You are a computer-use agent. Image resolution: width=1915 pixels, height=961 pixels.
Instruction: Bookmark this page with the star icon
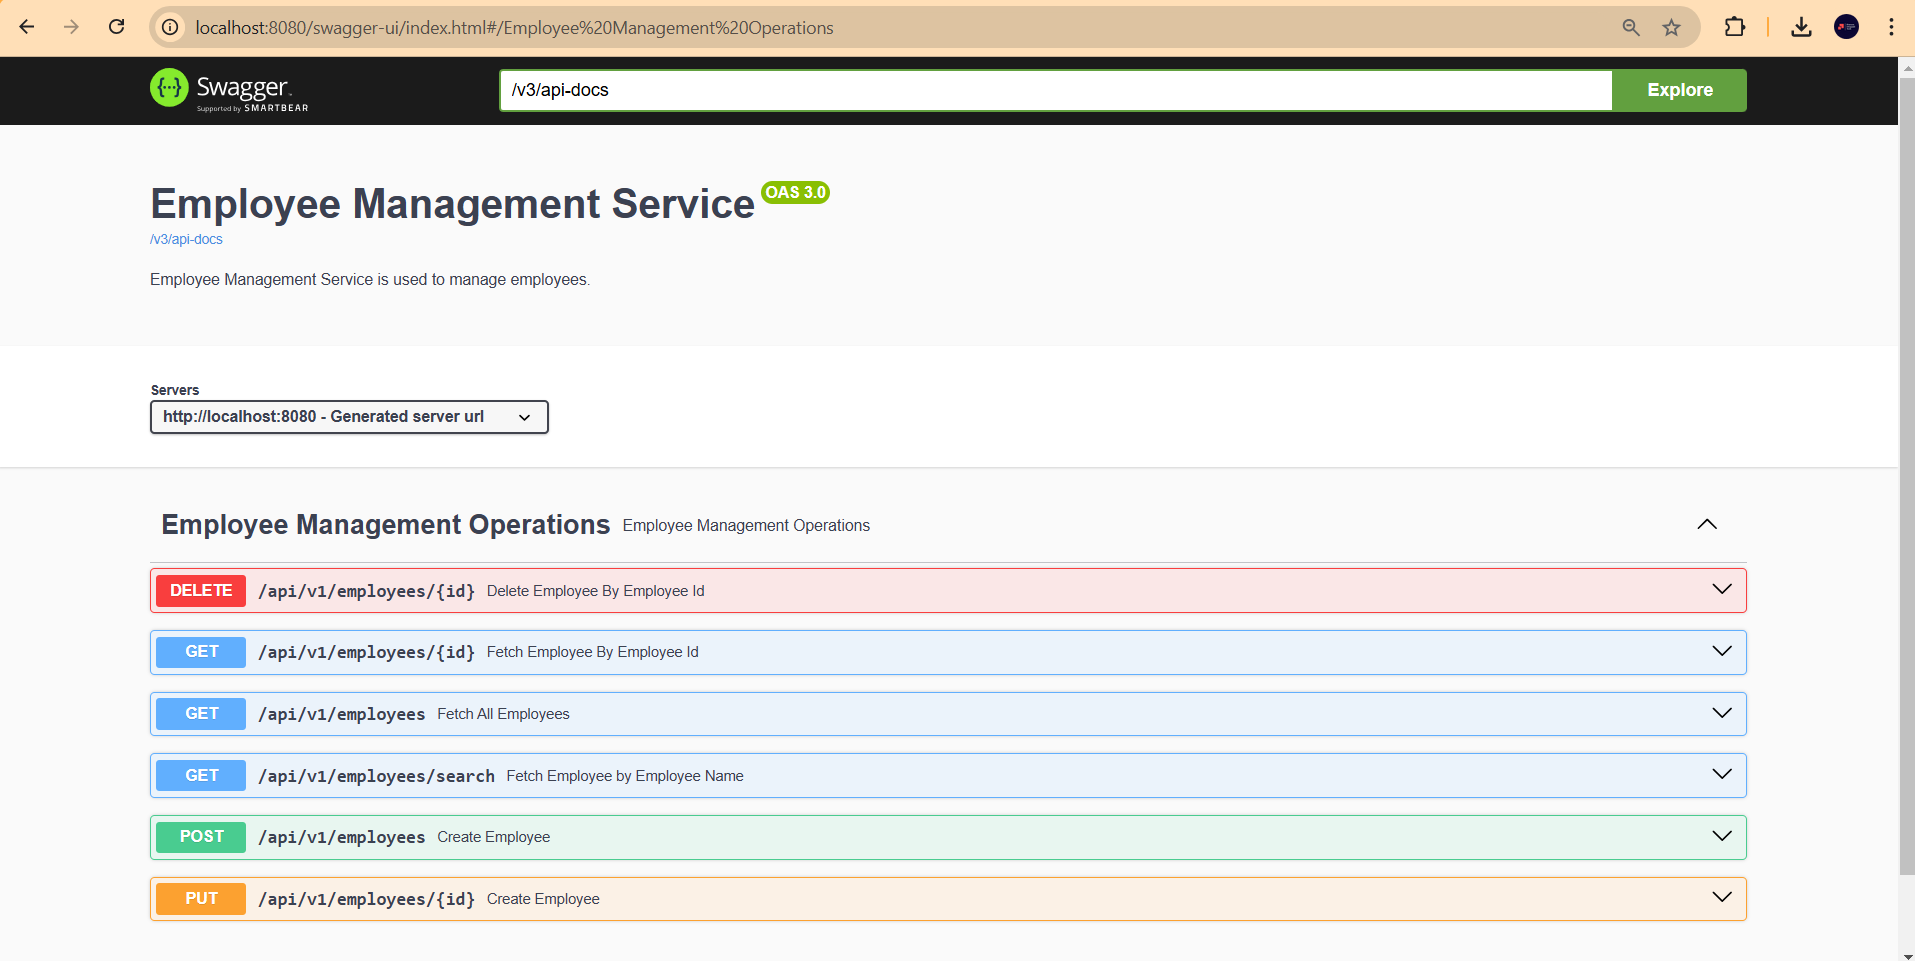1672,27
